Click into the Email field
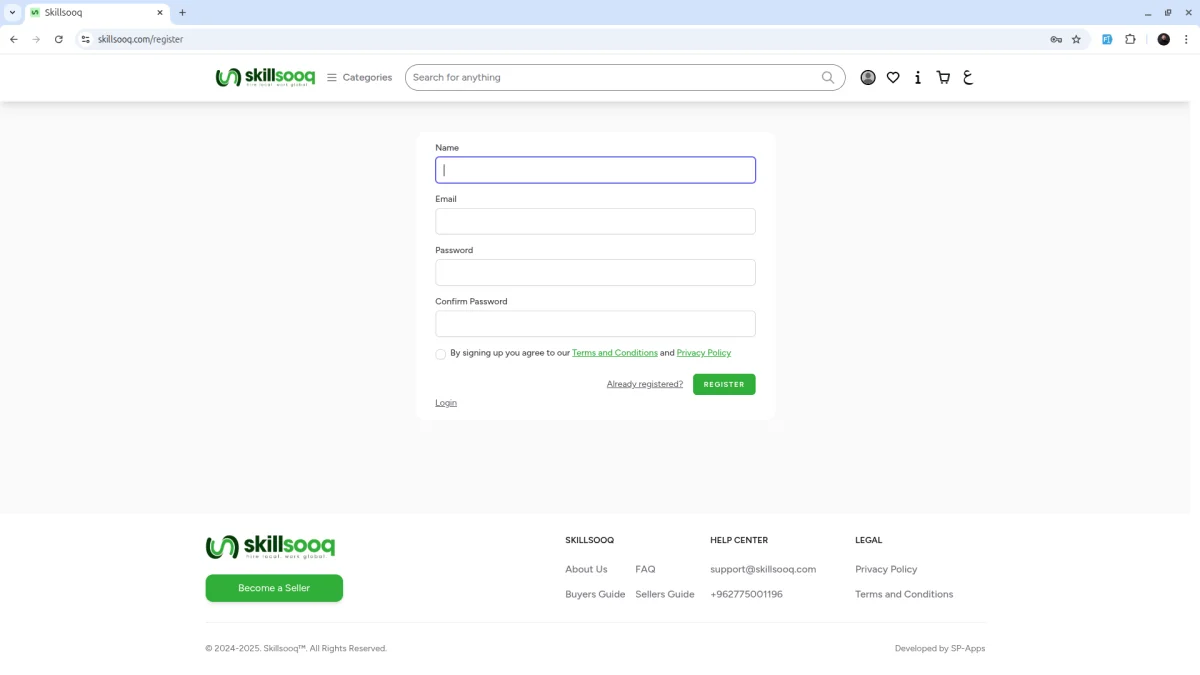 click(595, 221)
